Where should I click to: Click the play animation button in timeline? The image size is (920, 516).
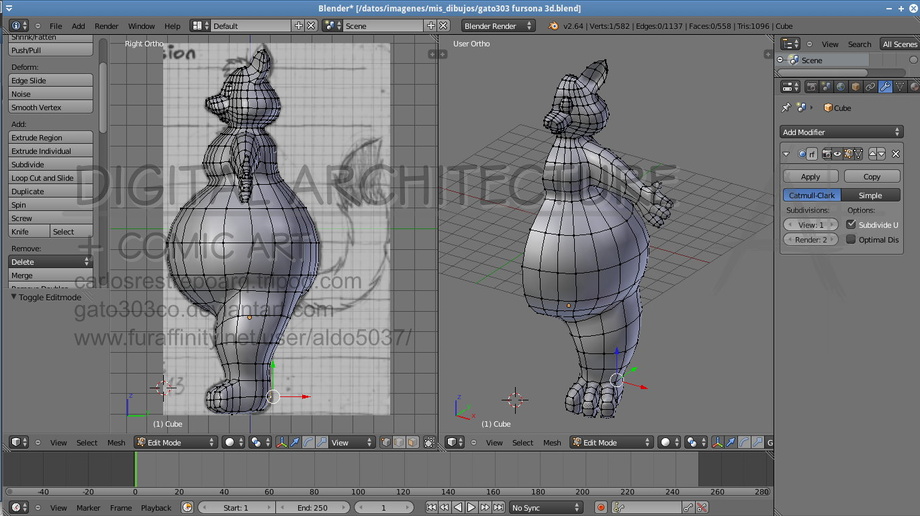click(x=471, y=508)
